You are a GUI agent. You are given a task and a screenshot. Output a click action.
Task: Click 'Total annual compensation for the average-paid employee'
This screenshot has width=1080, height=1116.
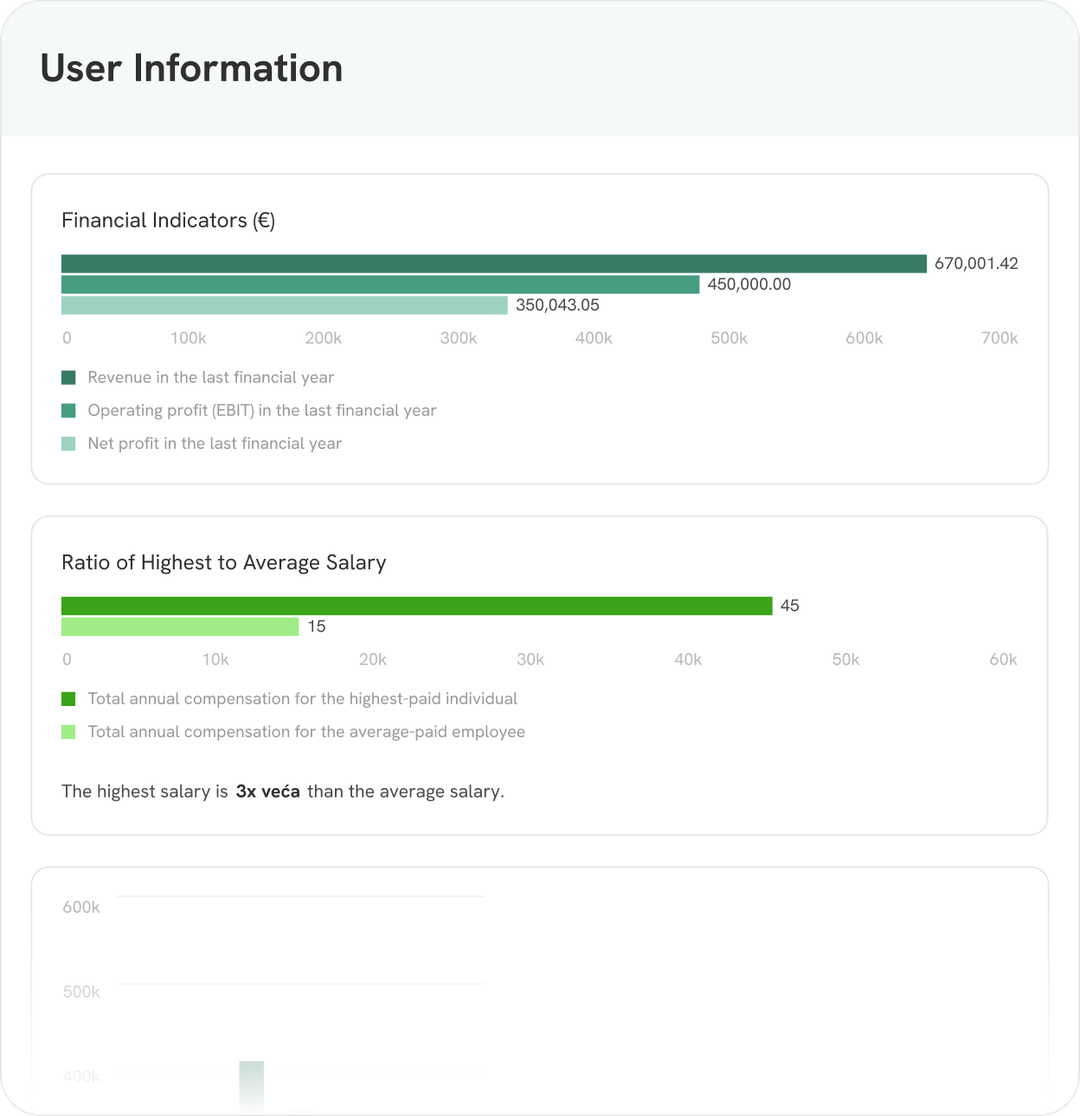pos(306,732)
